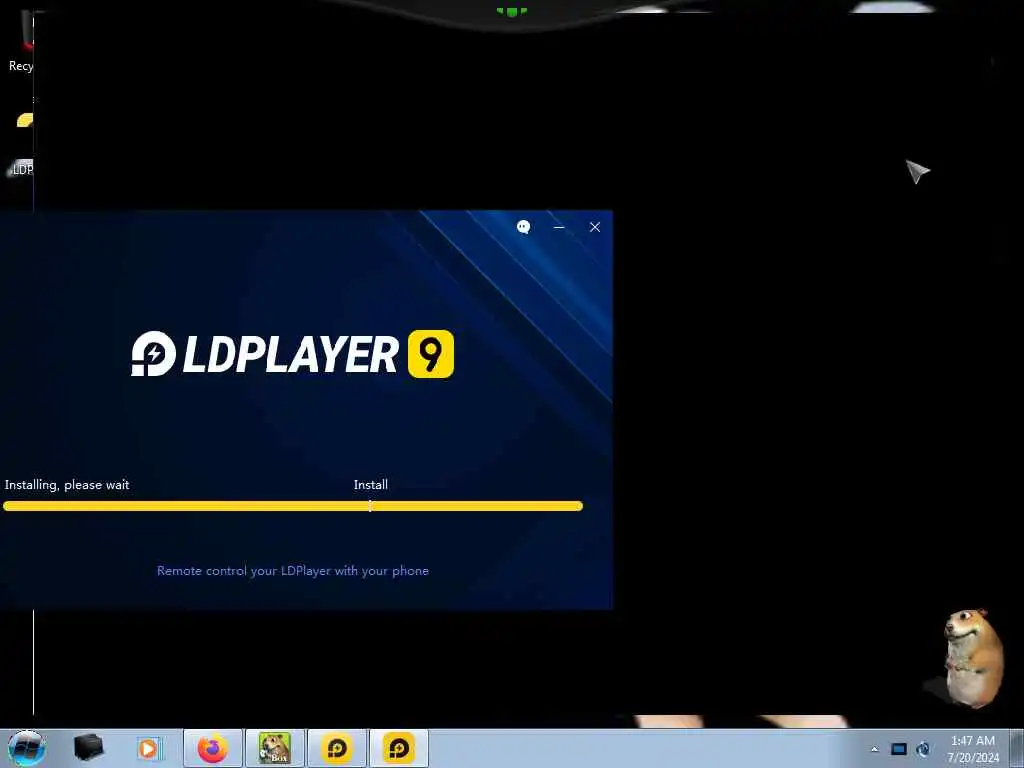This screenshot has width=1024, height=768.
Task: Open the clock showing 1:47 AM
Action: click(x=973, y=748)
